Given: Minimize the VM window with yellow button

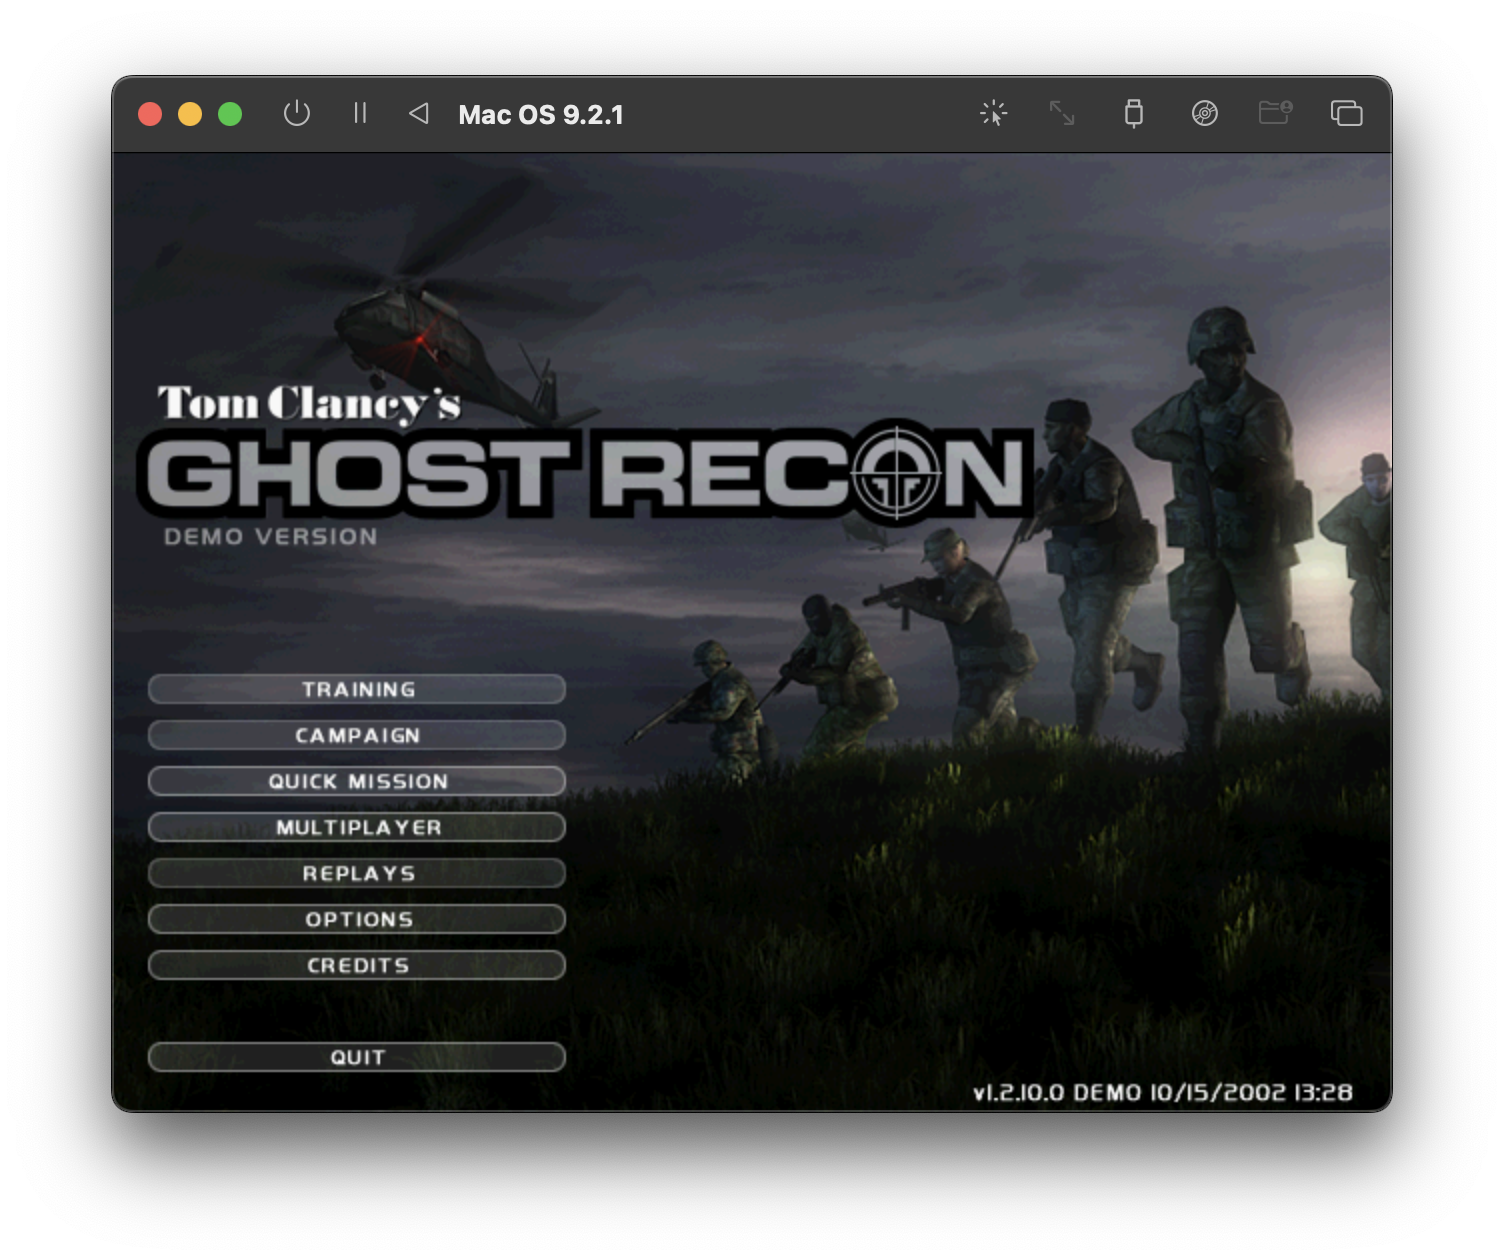Looking at the screenshot, I should click(x=190, y=114).
